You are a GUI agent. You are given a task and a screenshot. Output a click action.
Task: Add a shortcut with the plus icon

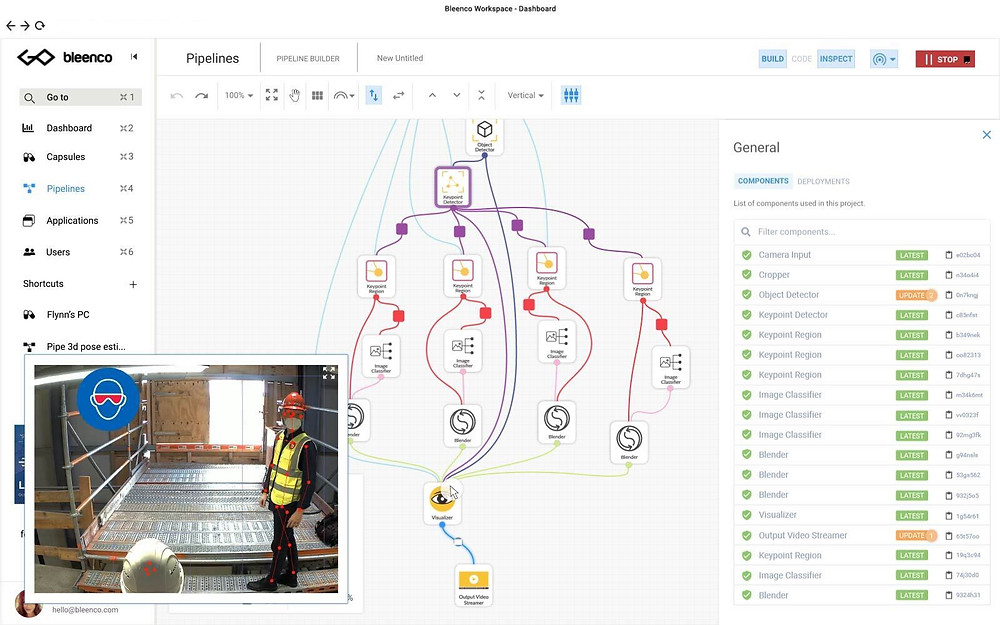(133, 284)
